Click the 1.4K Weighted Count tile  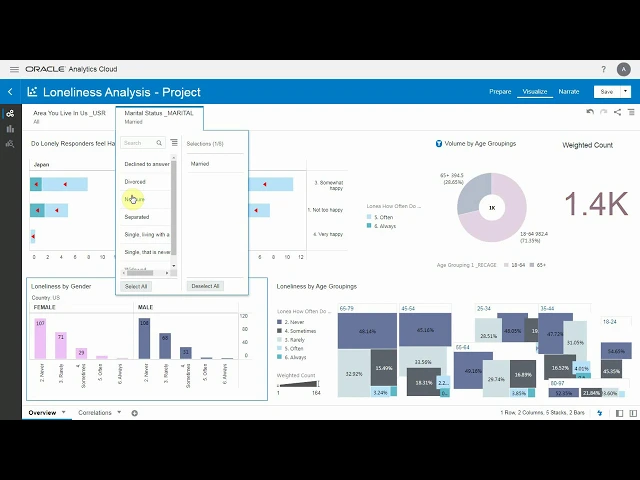pyautogui.click(x=596, y=203)
